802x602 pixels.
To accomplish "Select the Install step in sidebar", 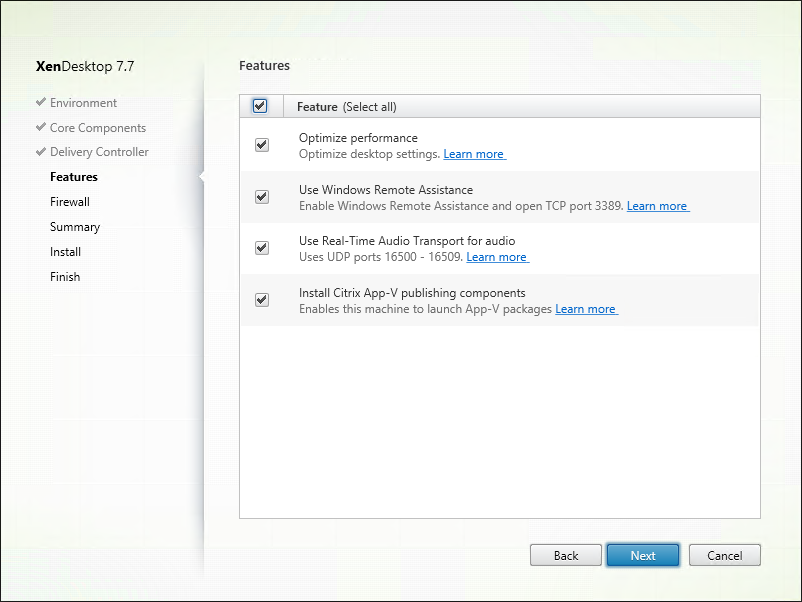I will 65,252.
